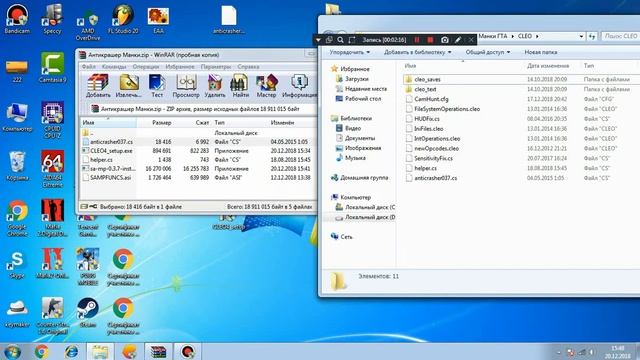Select the CPUID CPU-Z desktop icon
Viewport: 640px width, 360px height.
click(52, 119)
